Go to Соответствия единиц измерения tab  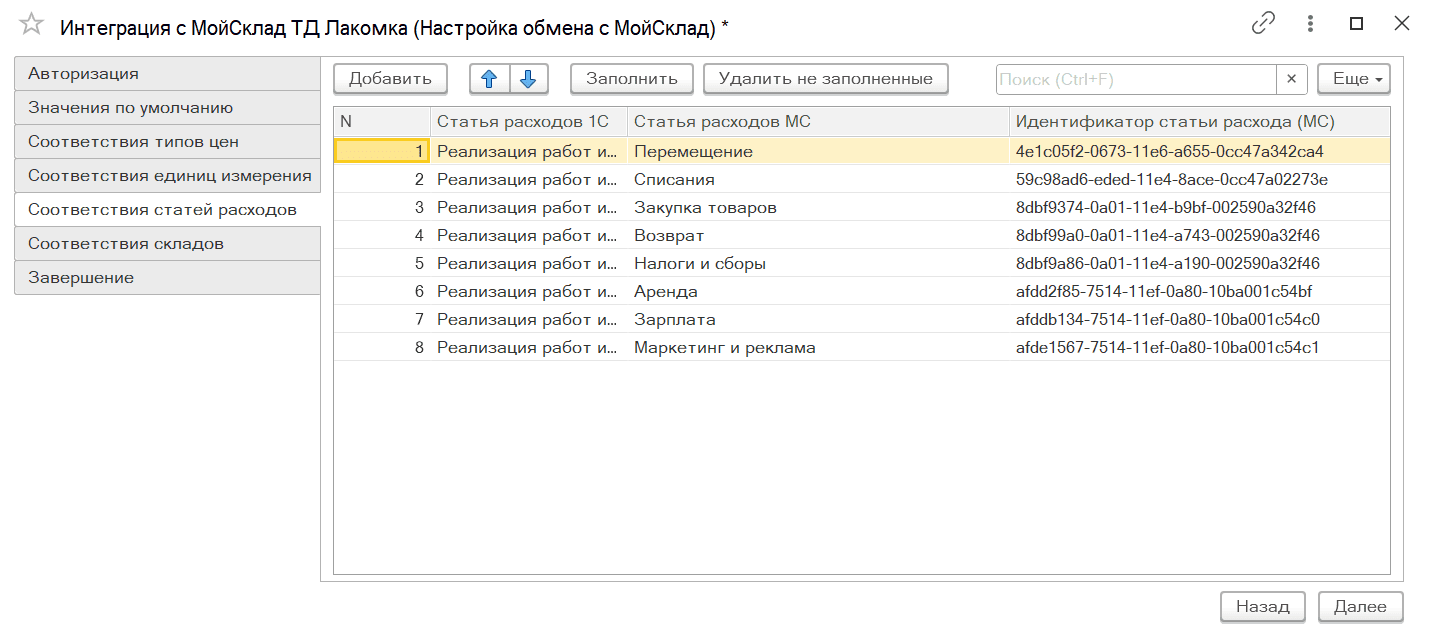point(167,176)
